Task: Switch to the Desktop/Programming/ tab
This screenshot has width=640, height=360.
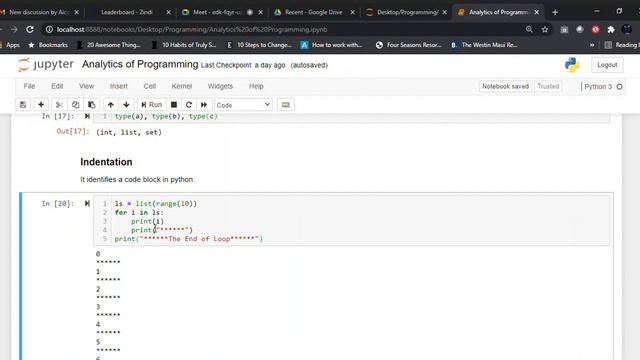Action: tap(407, 12)
